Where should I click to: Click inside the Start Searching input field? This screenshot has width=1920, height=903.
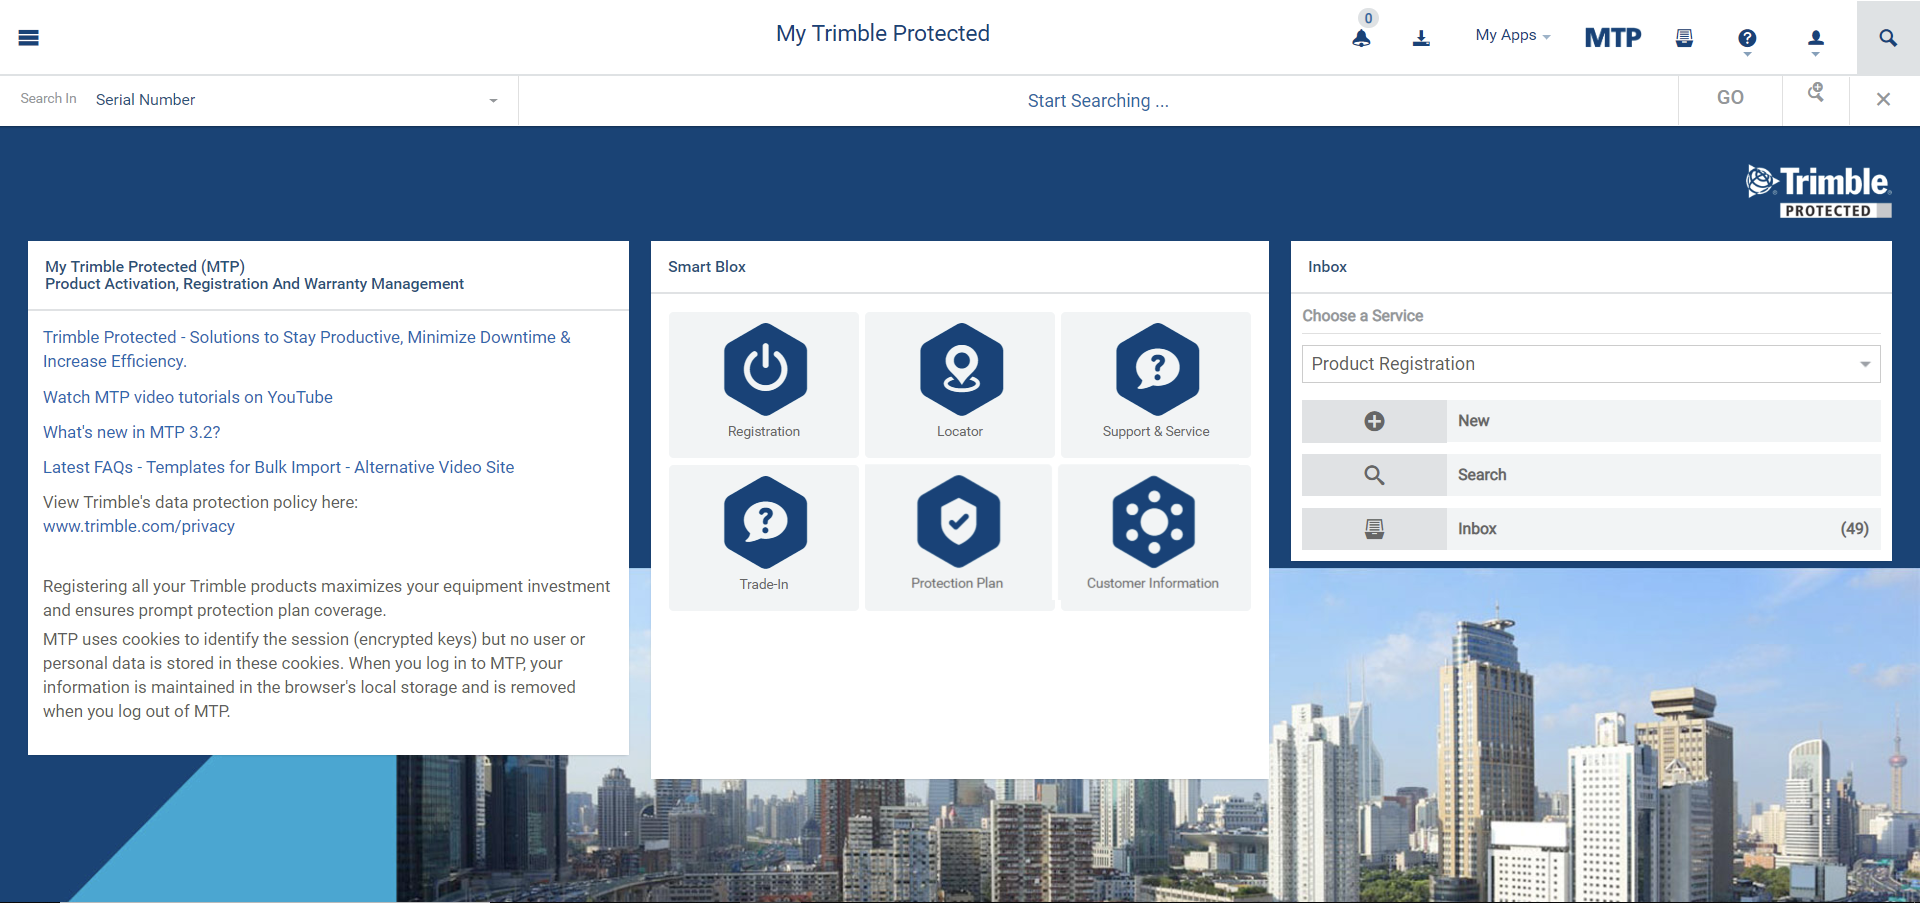1098,100
